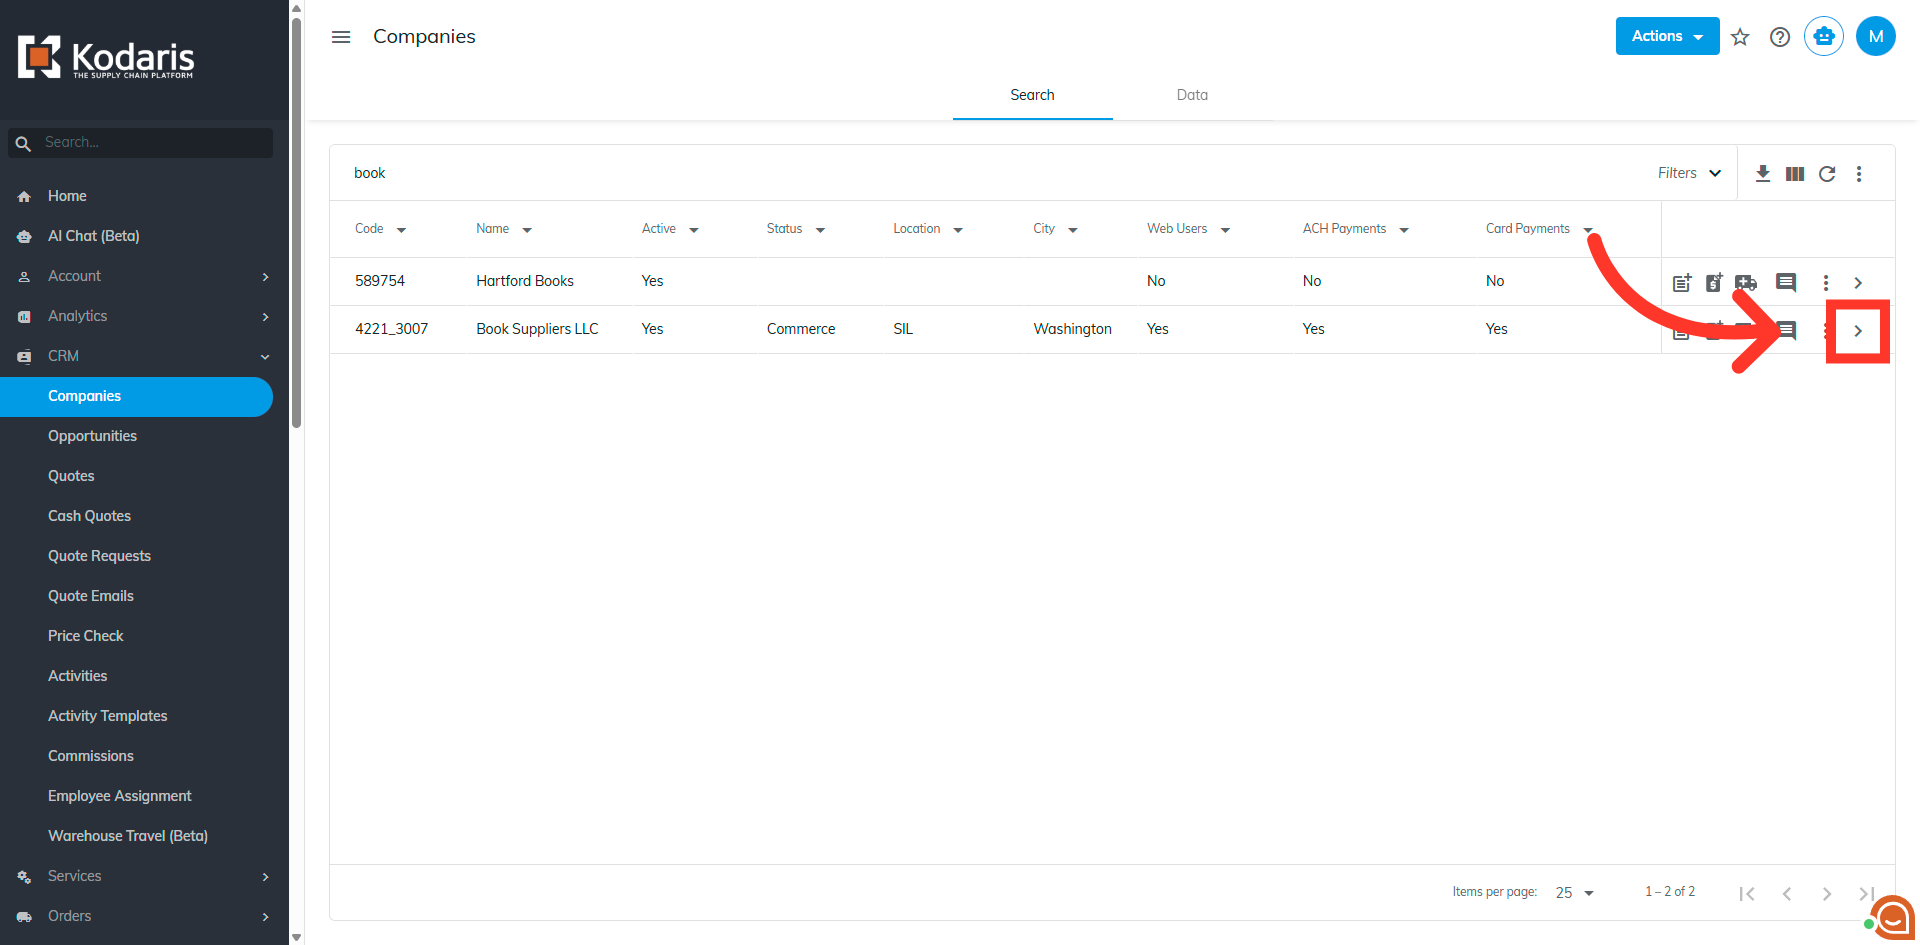Open Web Users column dropdown arrow
The height and width of the screenshot is (945, 1920).
[x=1225, y=230]
